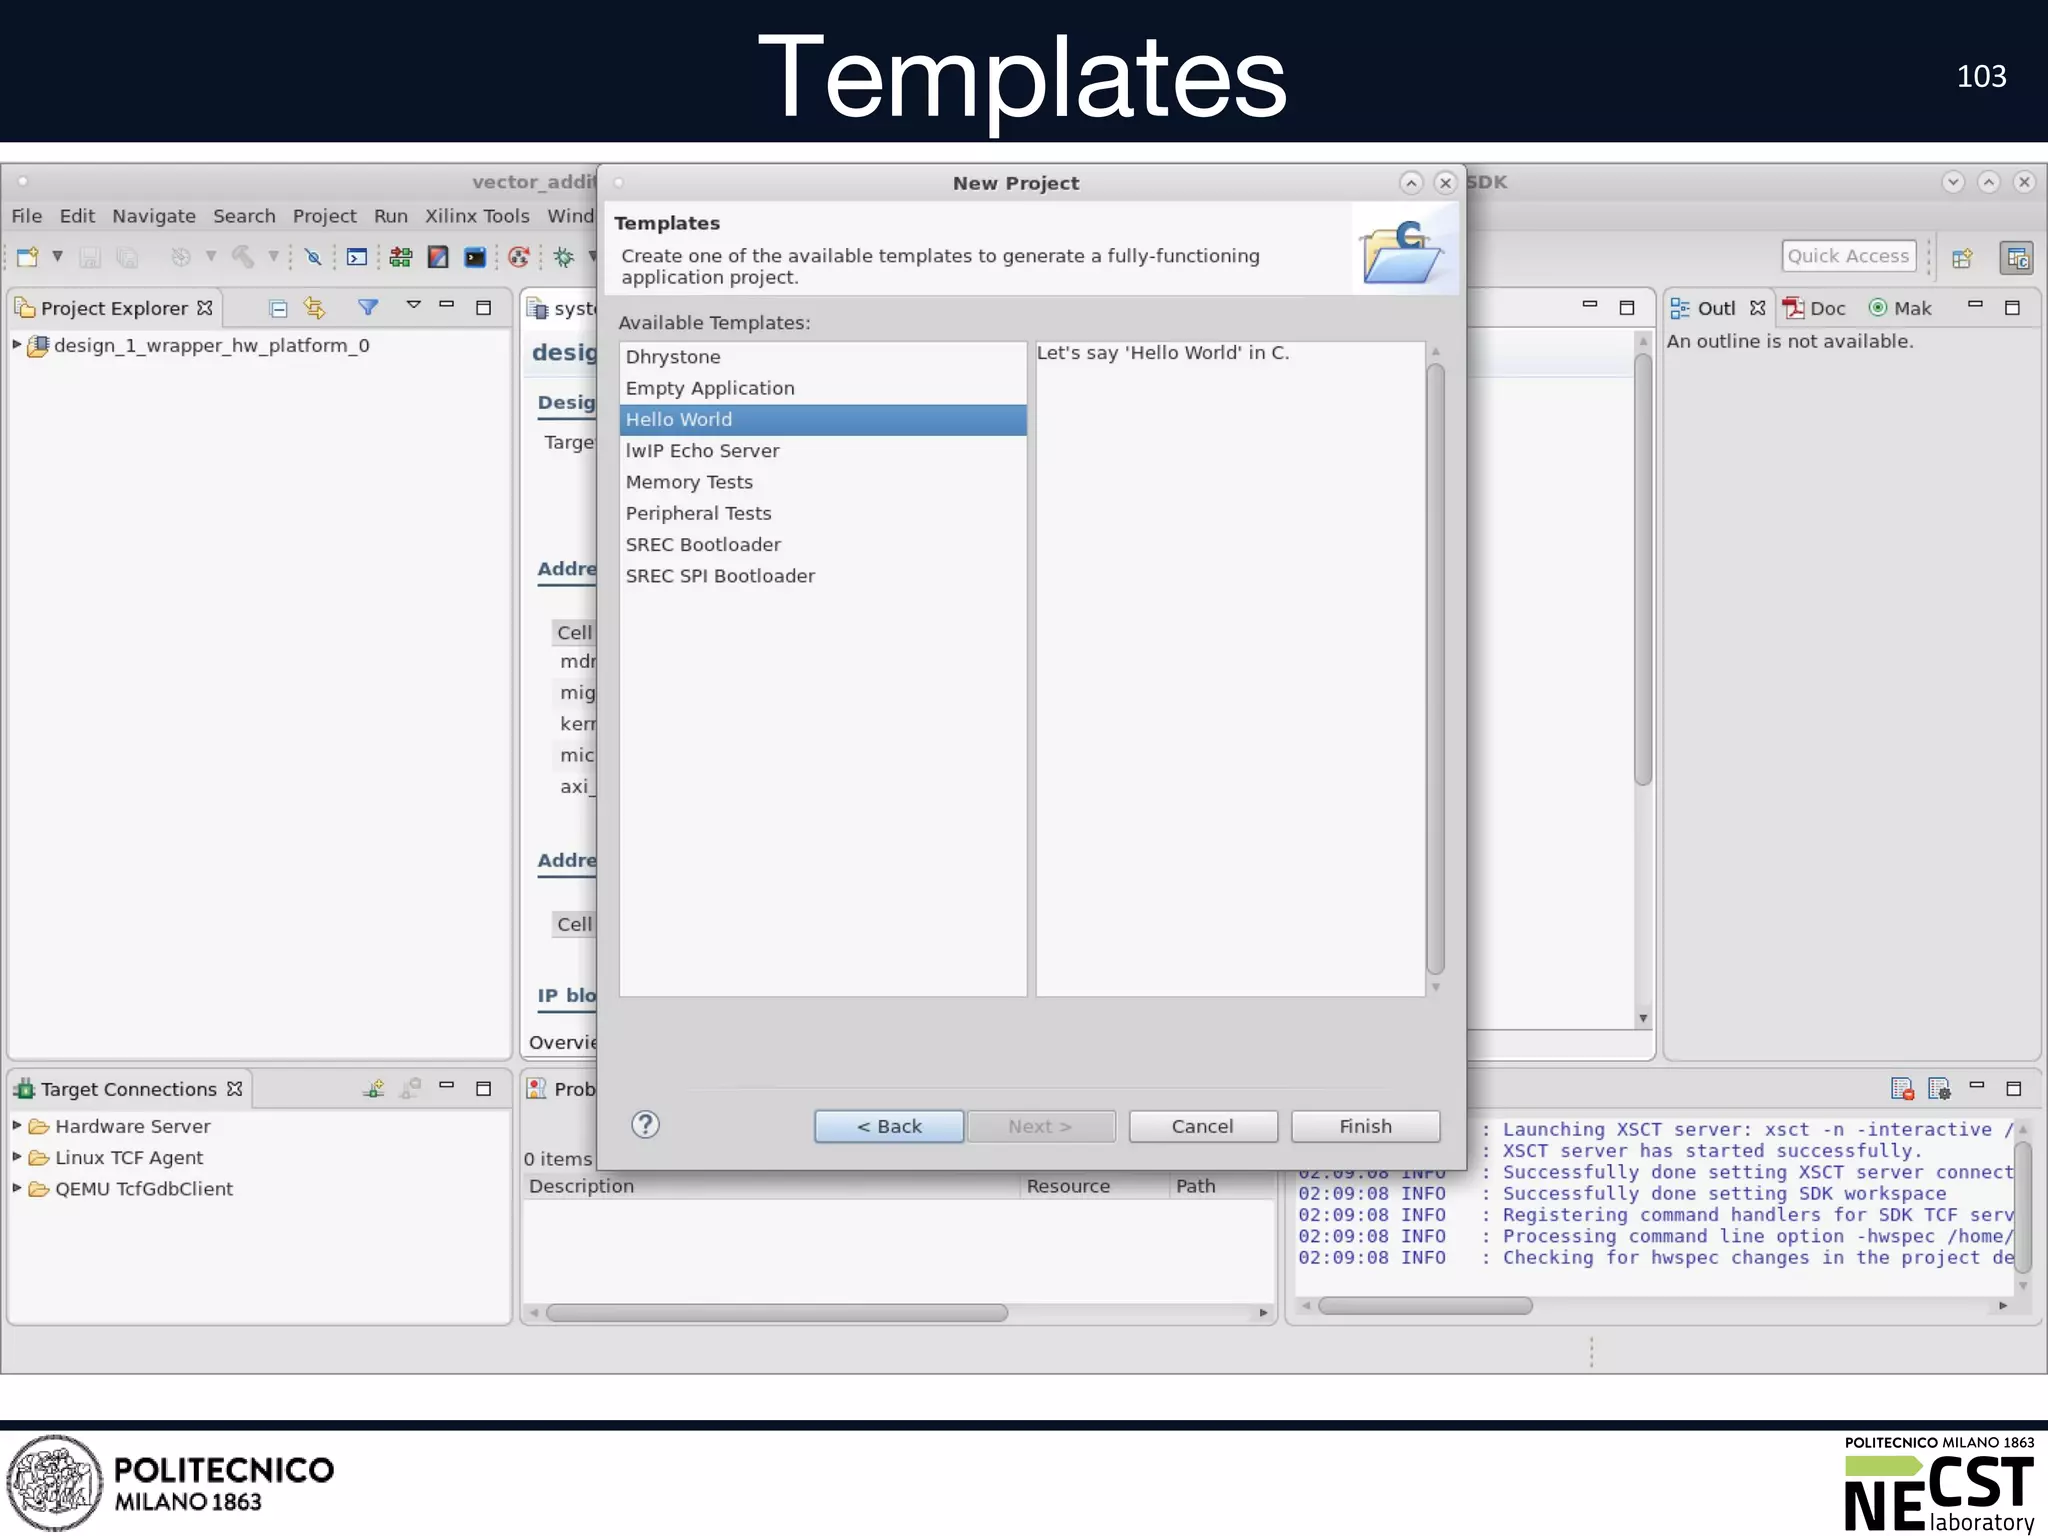Click the Skip All Breakpoints toolbar icon
The width and height of the screenshot is (2048, 1536).
[x=313, y=257]
